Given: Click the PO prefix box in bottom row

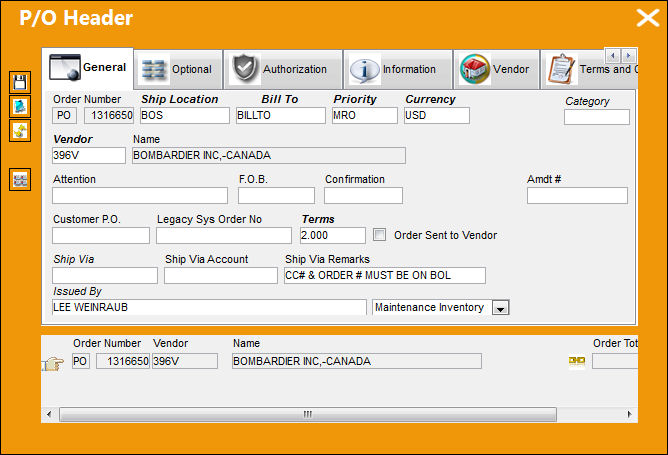Looking at the screenshot, I should (81, 361).
